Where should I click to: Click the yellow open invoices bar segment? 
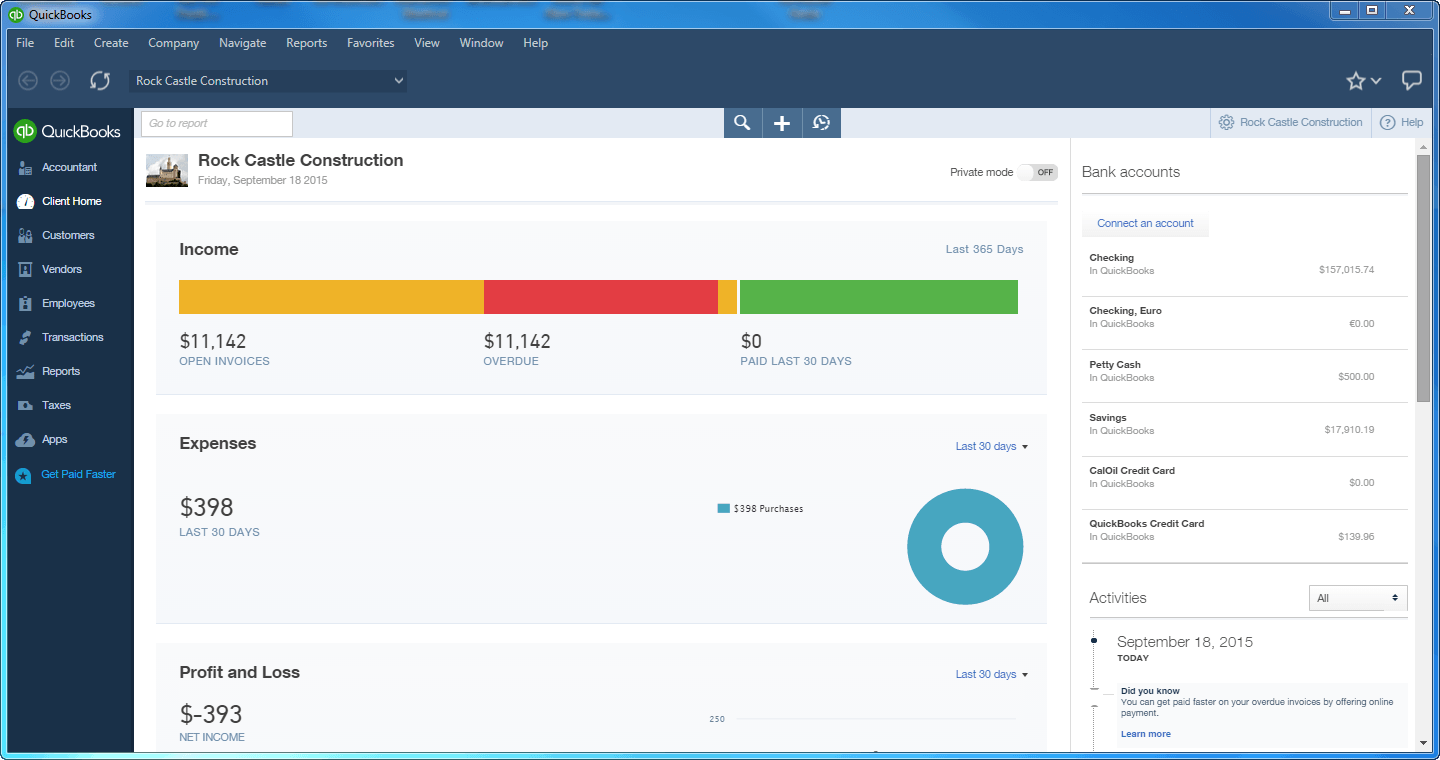point(331,297)
